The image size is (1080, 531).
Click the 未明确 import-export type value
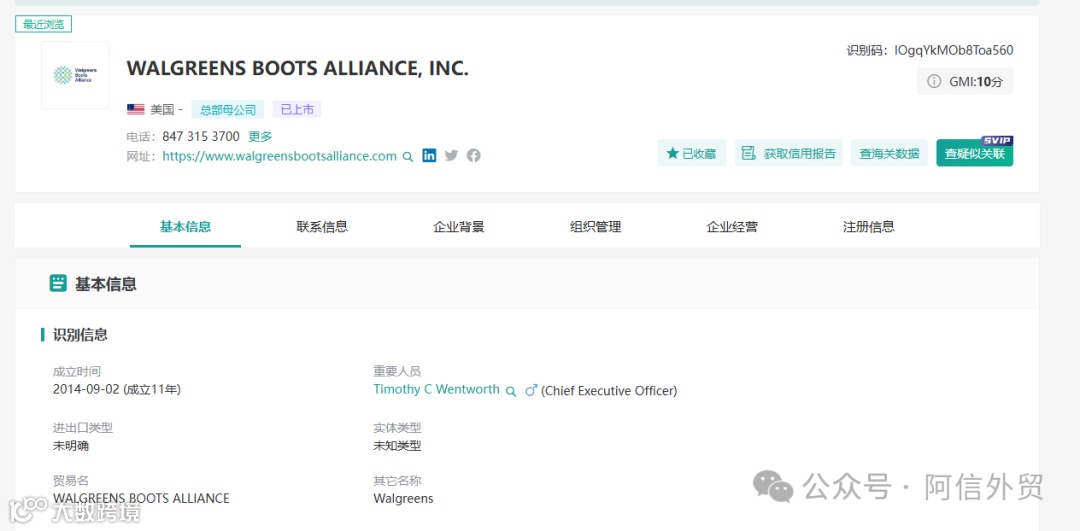(x=71, y=446)
